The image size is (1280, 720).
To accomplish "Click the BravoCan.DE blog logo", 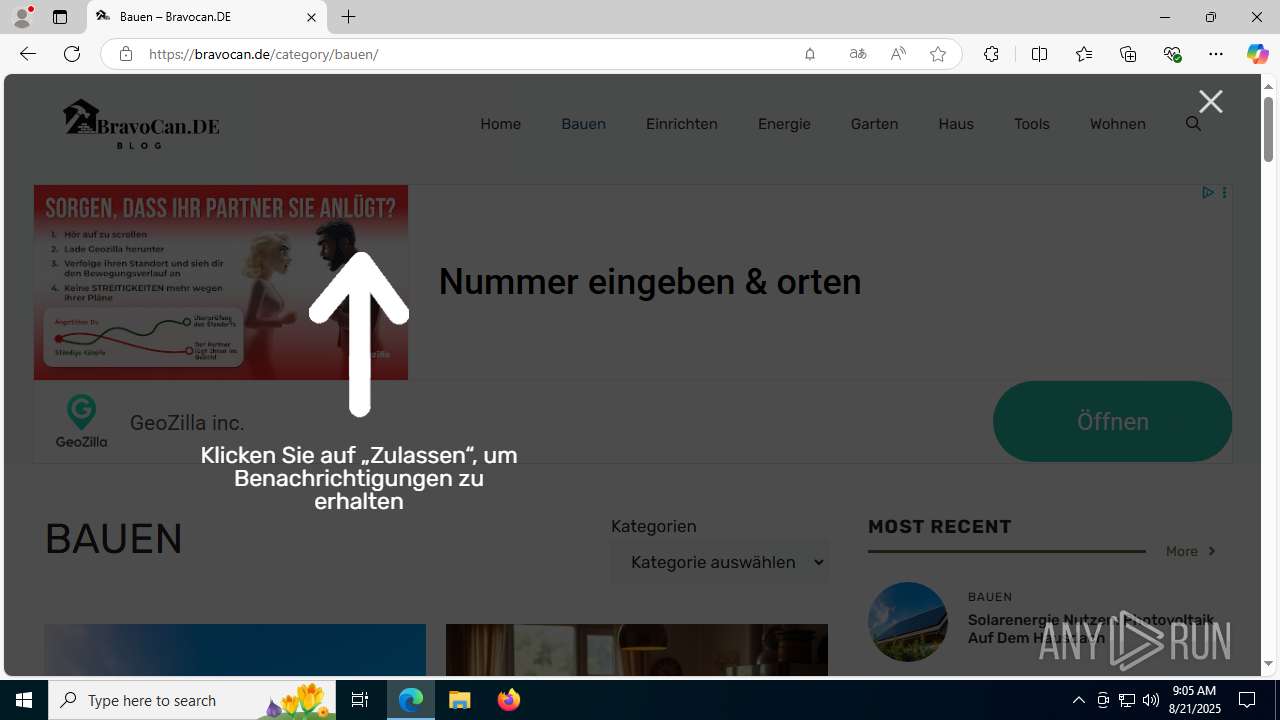I will [x=140, y=124].
